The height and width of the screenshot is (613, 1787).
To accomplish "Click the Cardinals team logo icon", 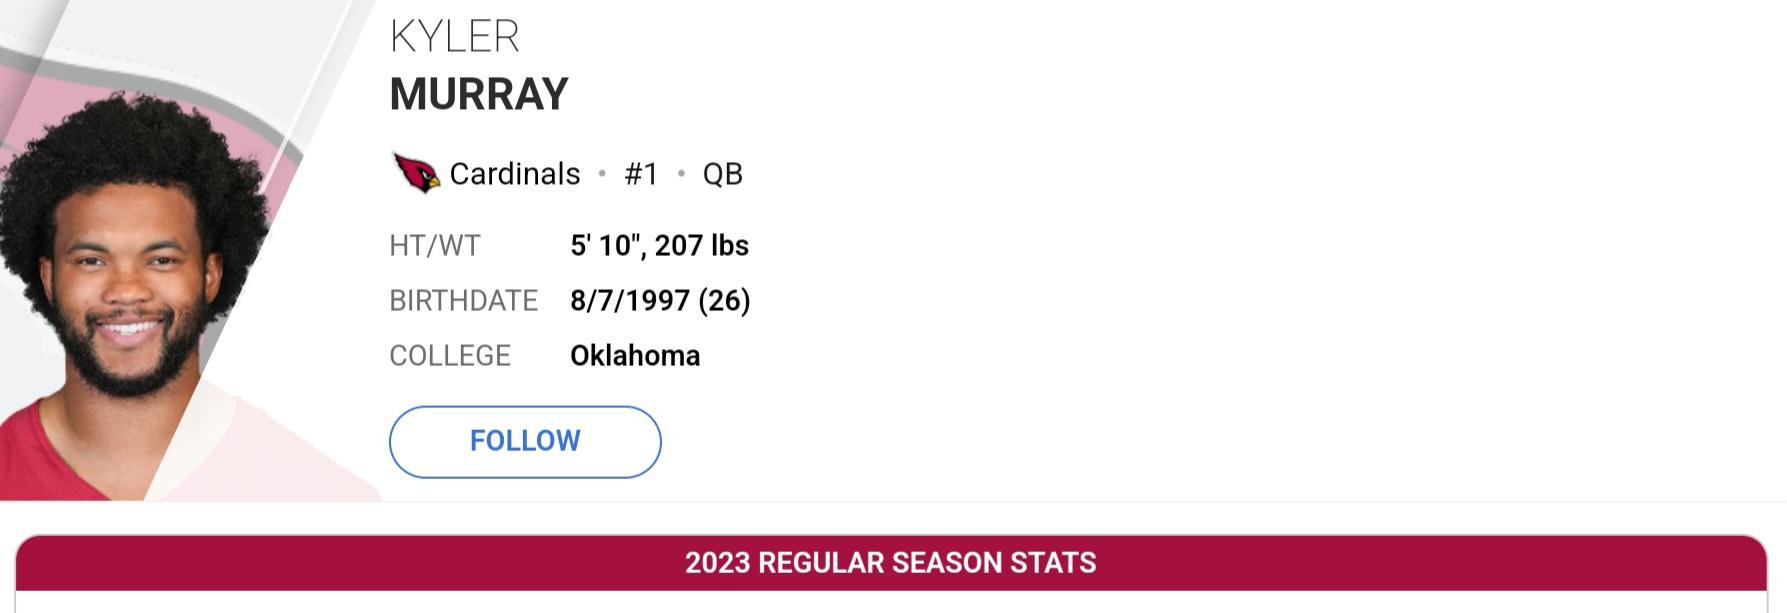I will coord(416,173).
